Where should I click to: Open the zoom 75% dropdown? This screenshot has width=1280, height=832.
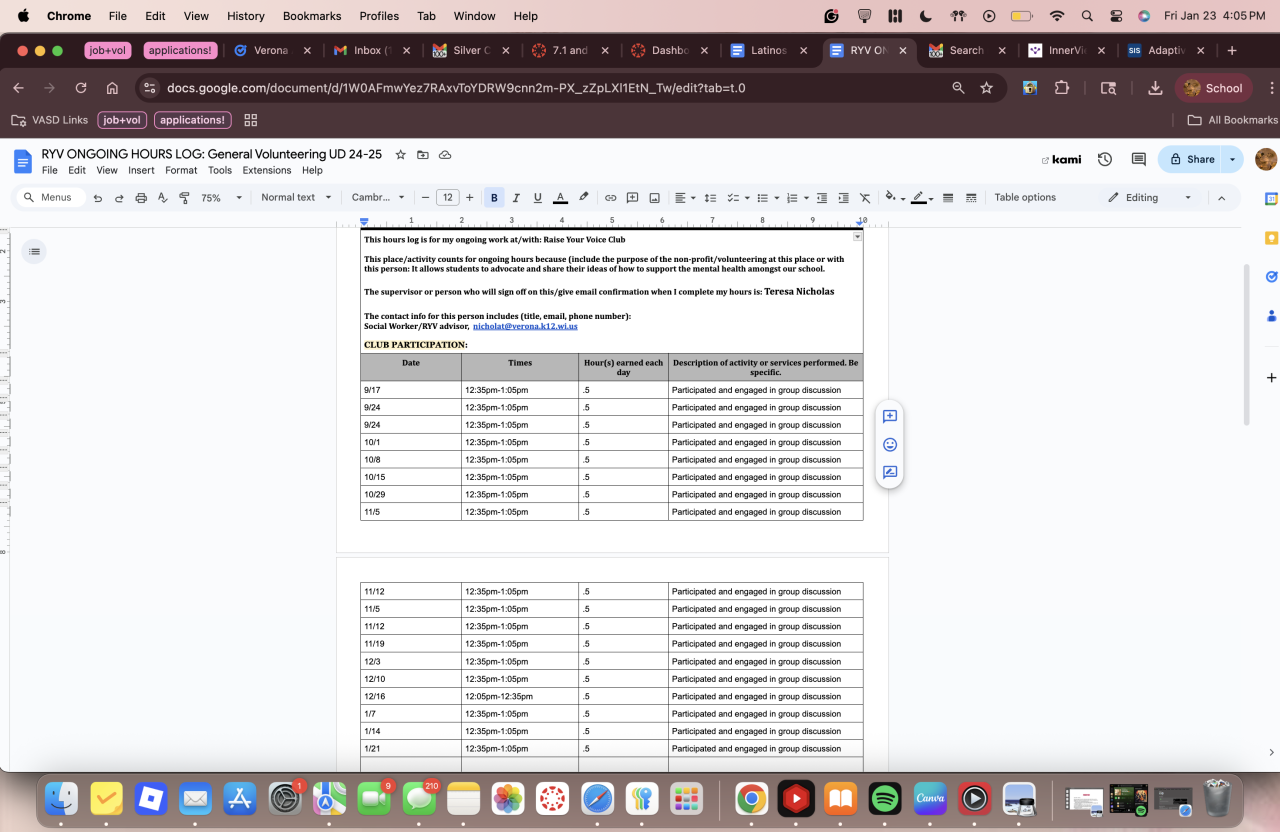pyautogui.click(x=222, y=198)
